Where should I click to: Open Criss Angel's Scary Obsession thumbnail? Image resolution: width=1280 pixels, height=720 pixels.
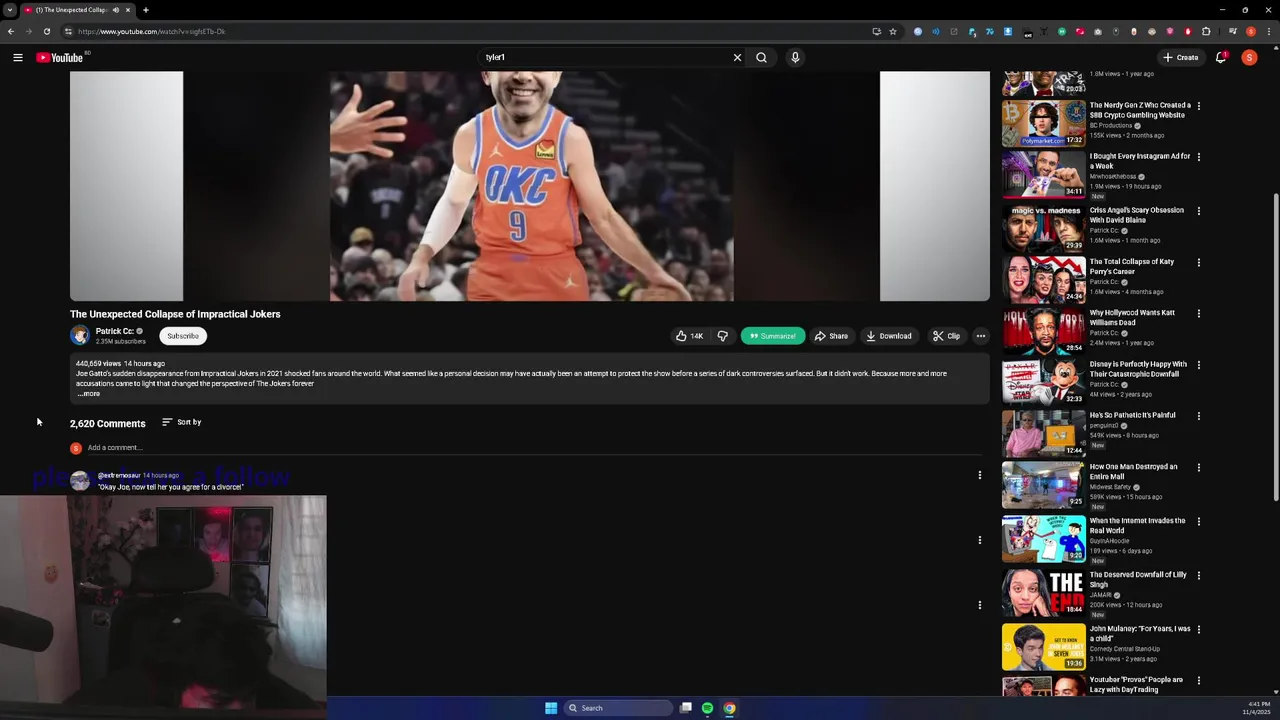(x=1043, y=227)
